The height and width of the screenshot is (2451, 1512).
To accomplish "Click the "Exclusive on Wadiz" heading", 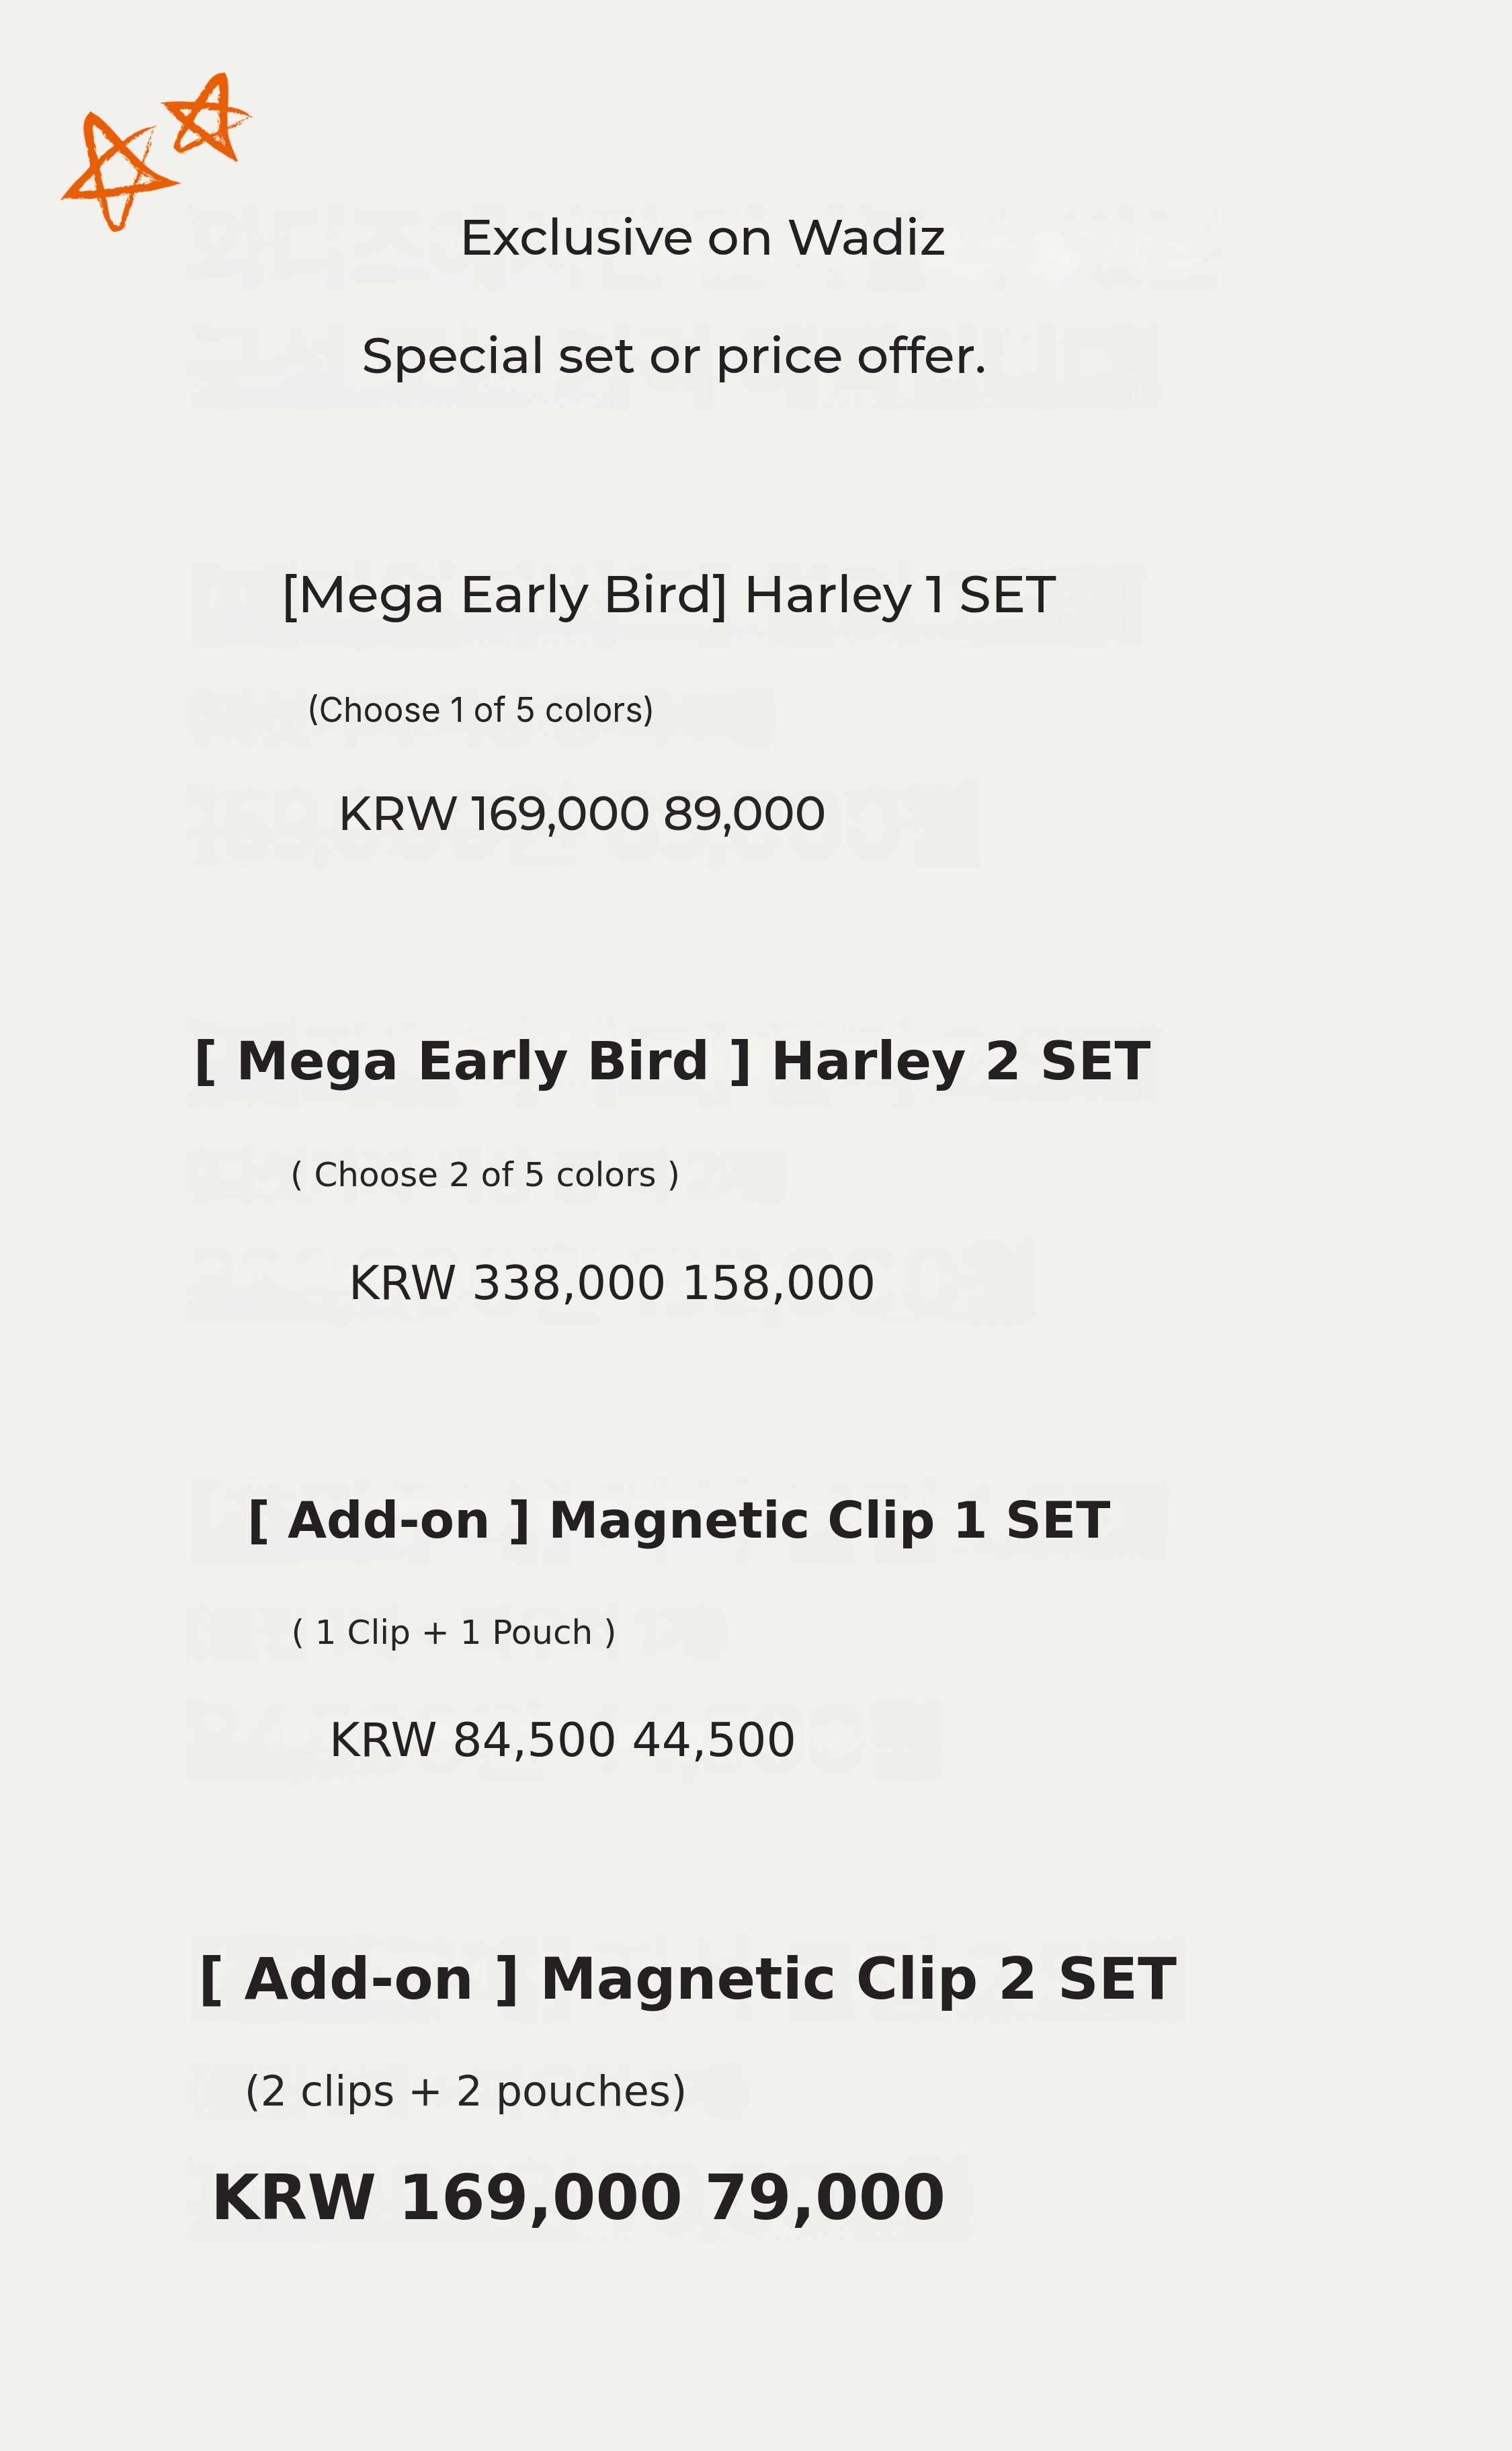I will [x=702, y=238].
